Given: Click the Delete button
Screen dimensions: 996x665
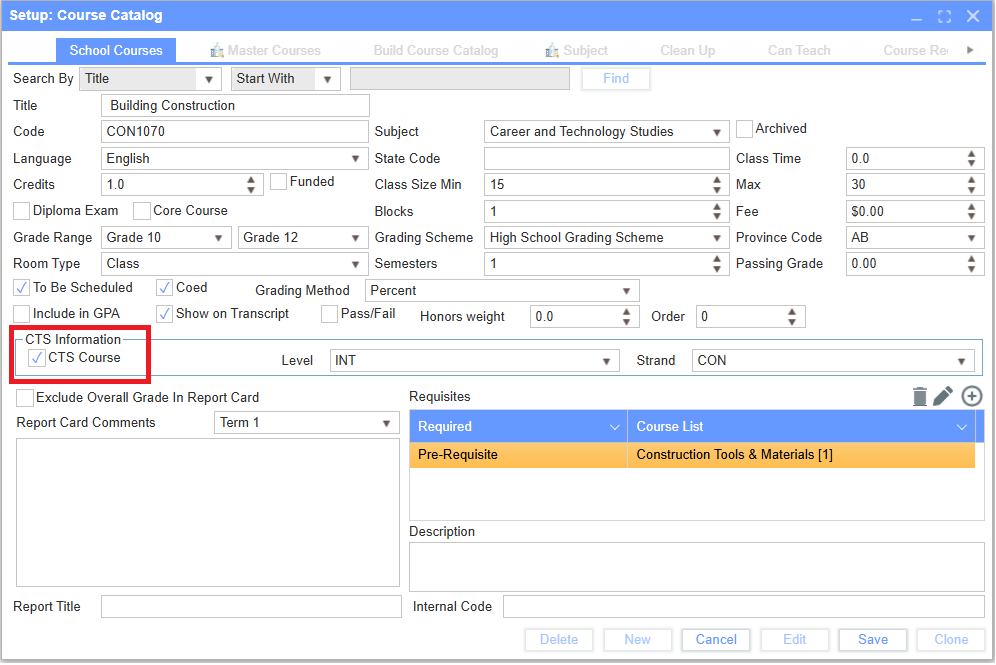Looking at the screenshot, I should point(559,640).
